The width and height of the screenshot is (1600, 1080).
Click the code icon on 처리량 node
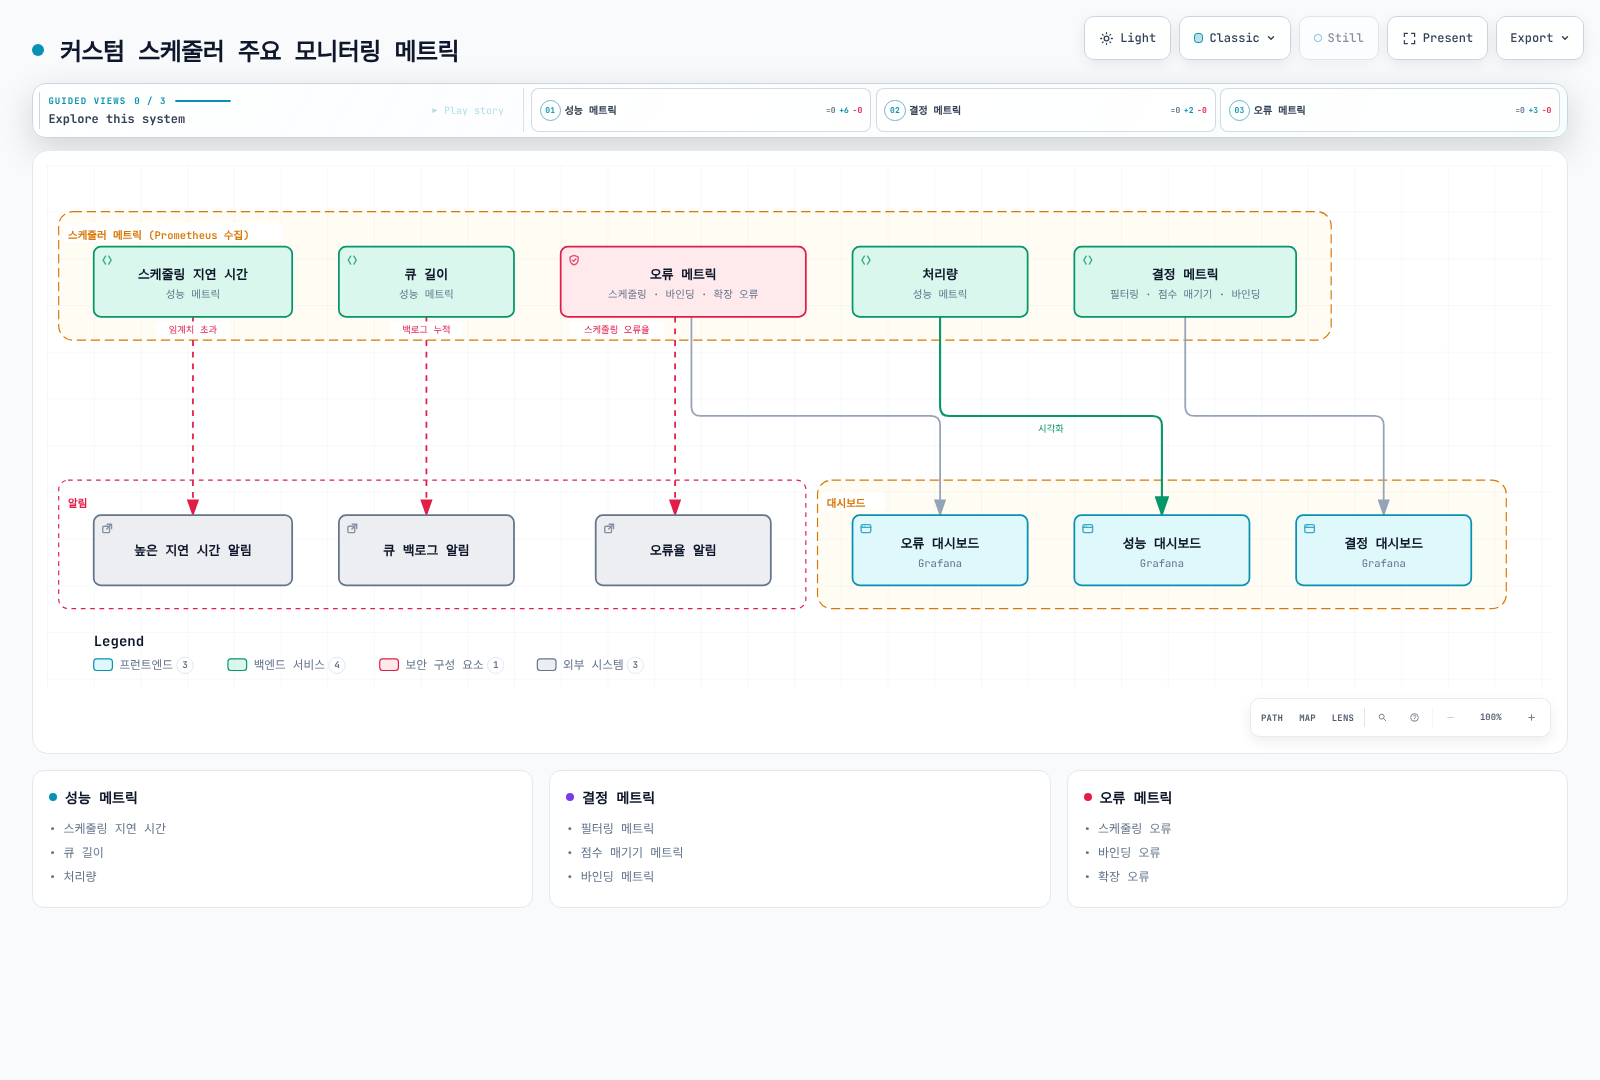pos(866,260)
